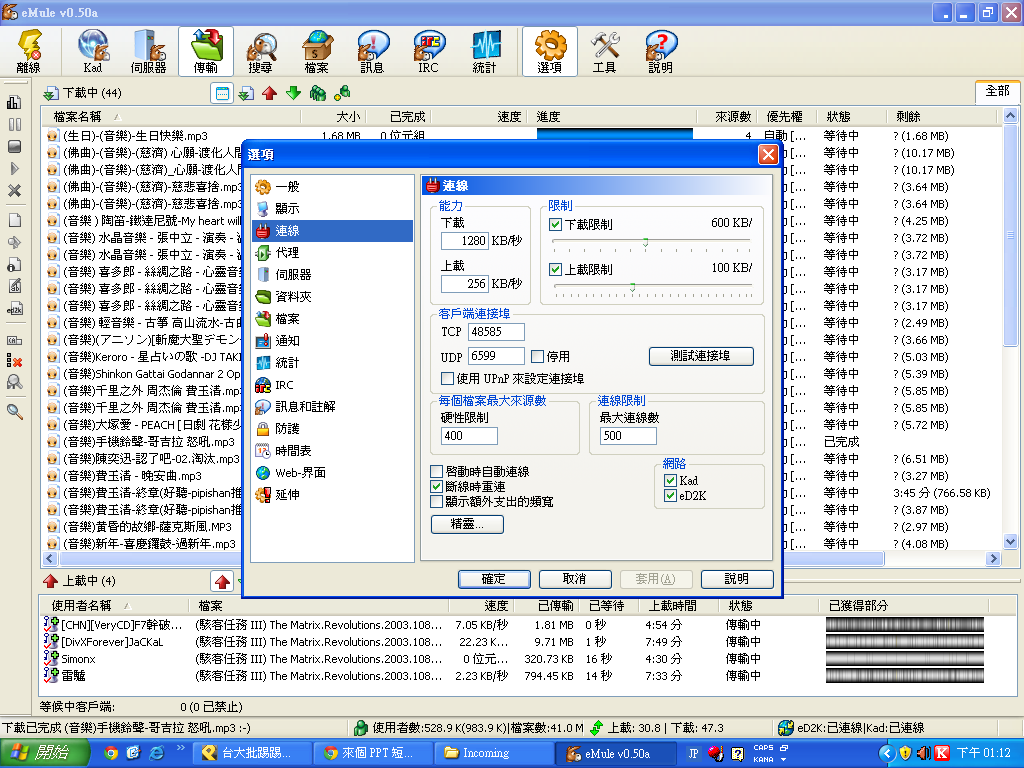This screenshot has height=768, width=1024.
Task: Open the 伺服器 (Servers) toolbar icon
Action: (x=148, y=51)
